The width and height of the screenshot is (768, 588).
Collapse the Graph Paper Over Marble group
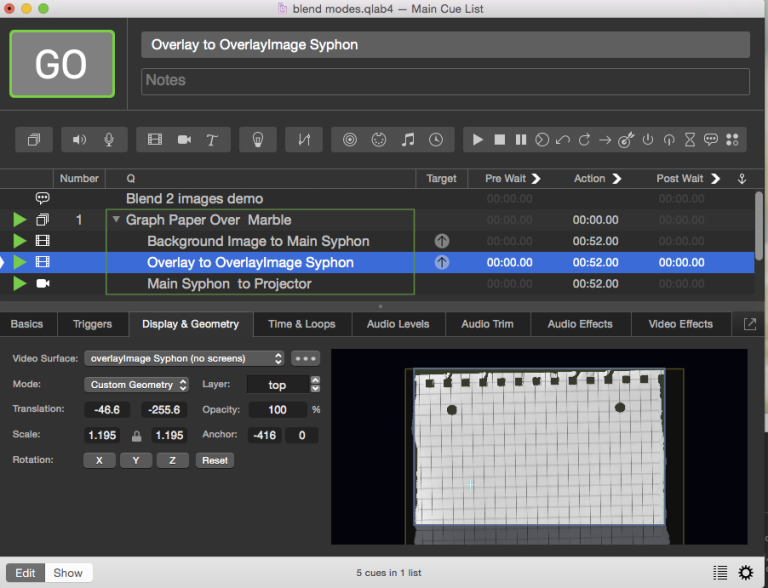117,220
